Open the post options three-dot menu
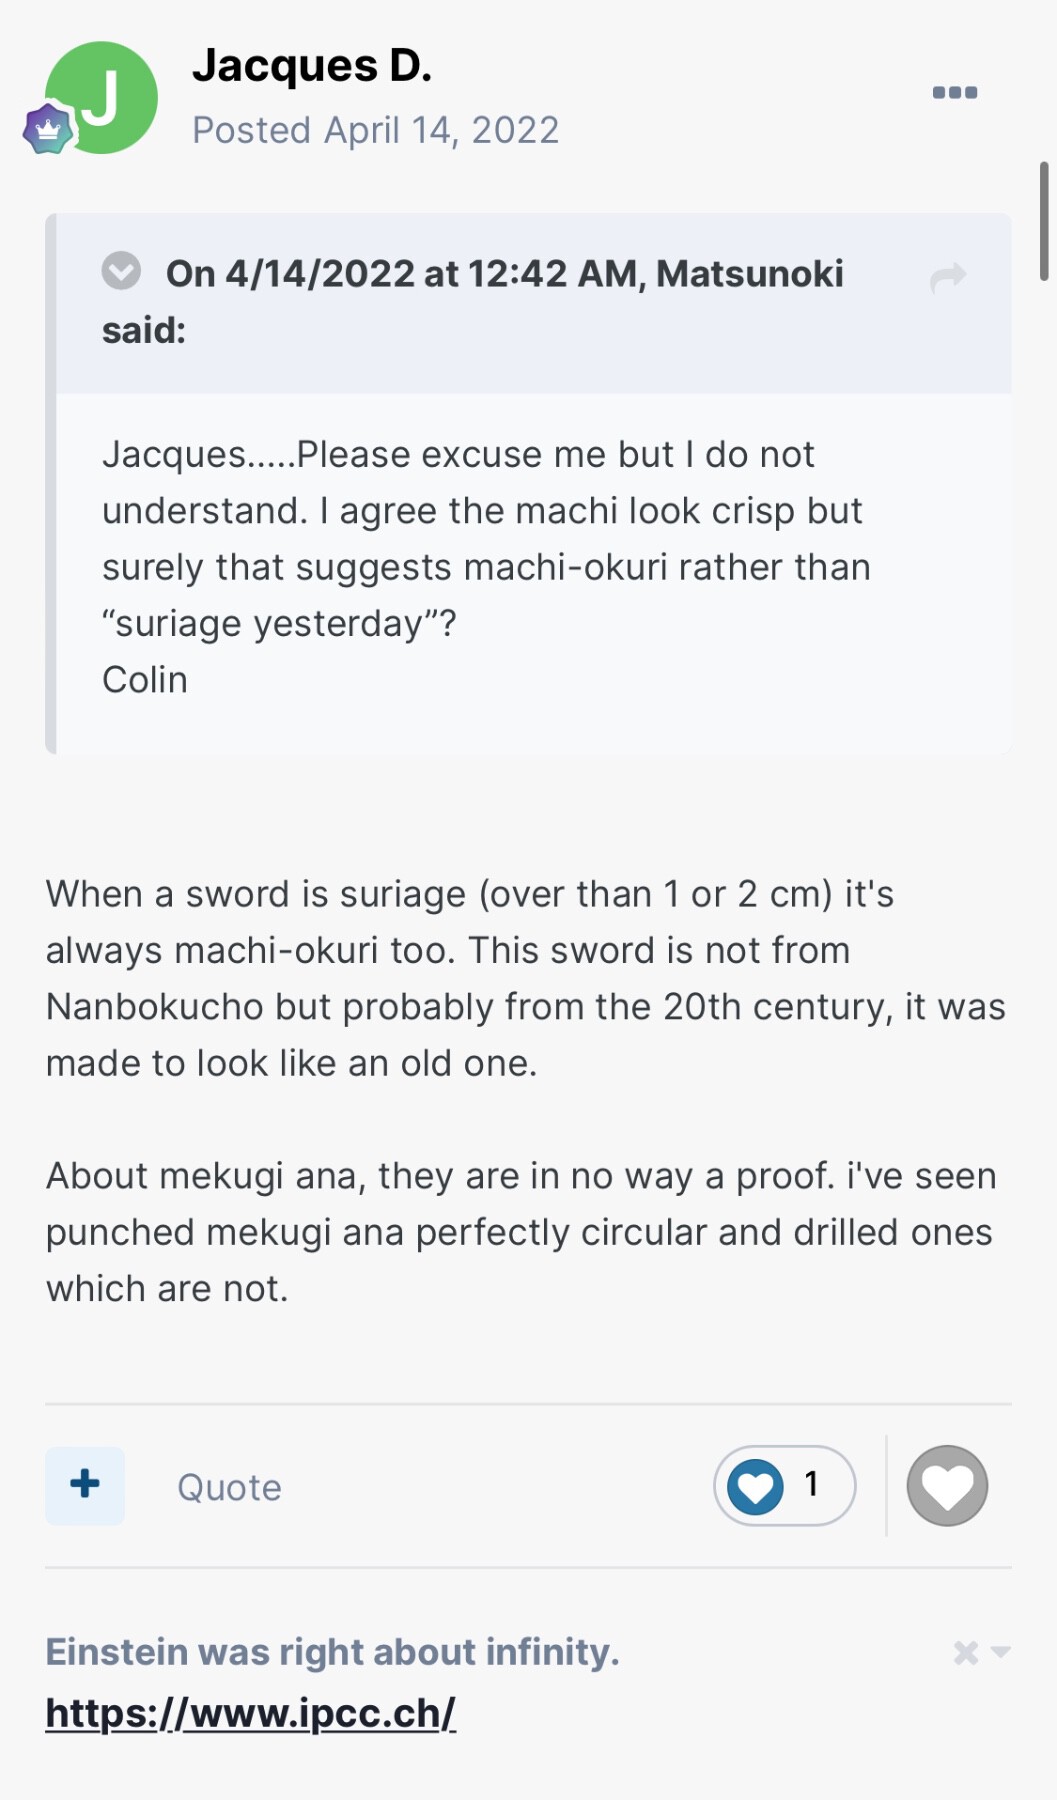The width and height of the screenshot is (1057, 1800). [954, 92]
